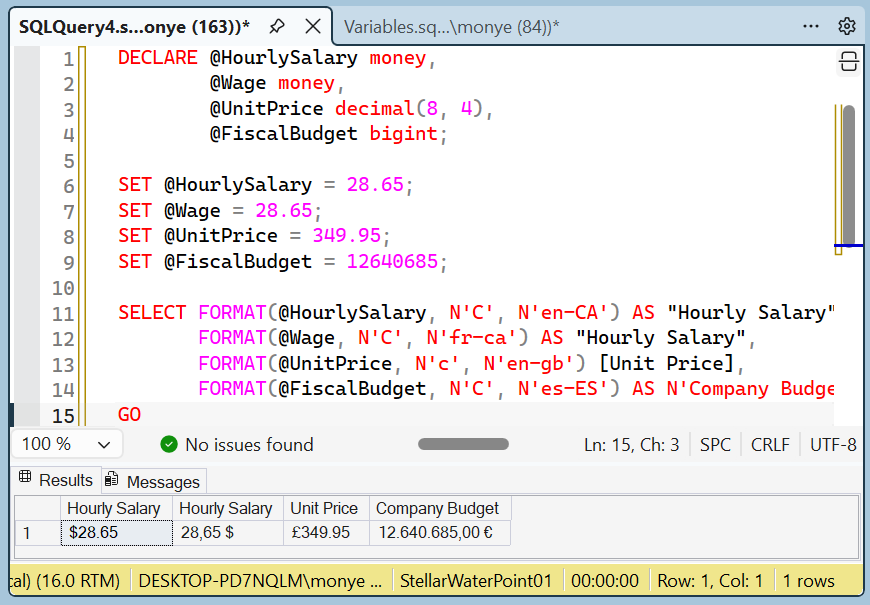Open the tab overflow ellipsis menu
This screenshot has width=870, height=605.
(811, 26)
